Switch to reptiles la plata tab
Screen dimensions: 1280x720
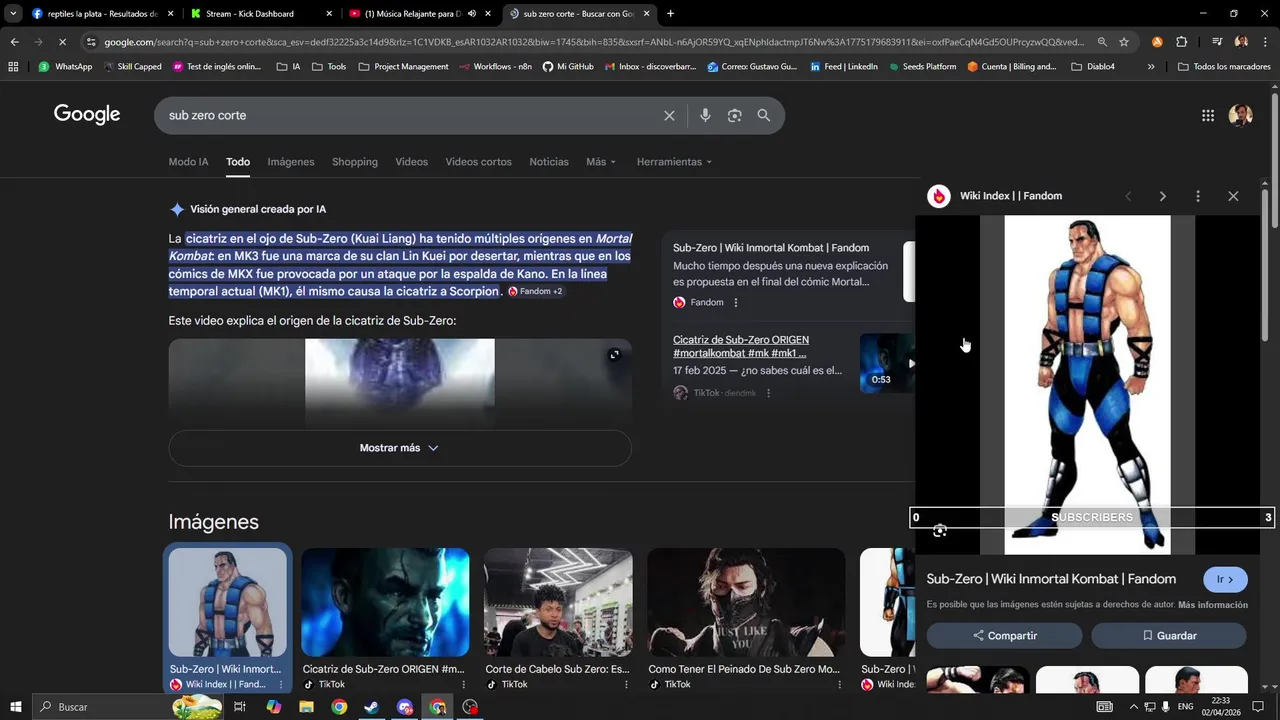[102, 14]
